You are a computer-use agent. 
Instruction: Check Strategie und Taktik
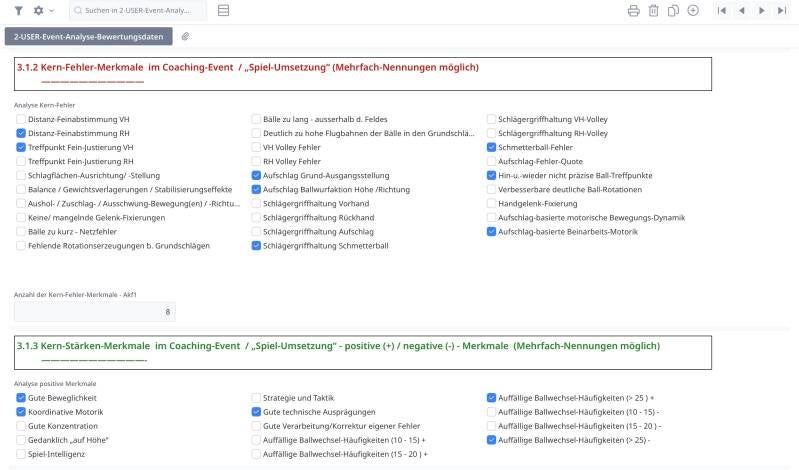pyautogui.click(x=256, y=398)
